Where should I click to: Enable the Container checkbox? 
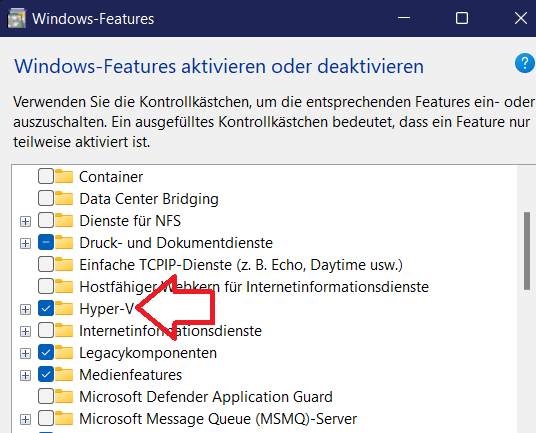coord(46,176)
